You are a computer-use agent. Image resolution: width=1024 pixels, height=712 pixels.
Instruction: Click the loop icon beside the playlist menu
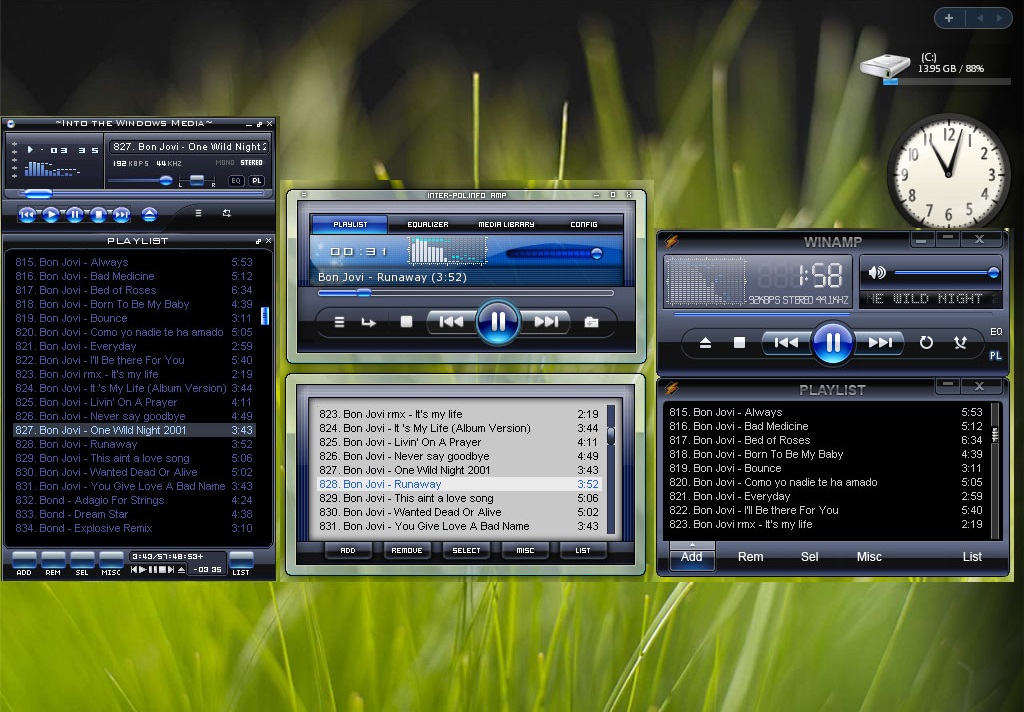[x=368, y=322]
